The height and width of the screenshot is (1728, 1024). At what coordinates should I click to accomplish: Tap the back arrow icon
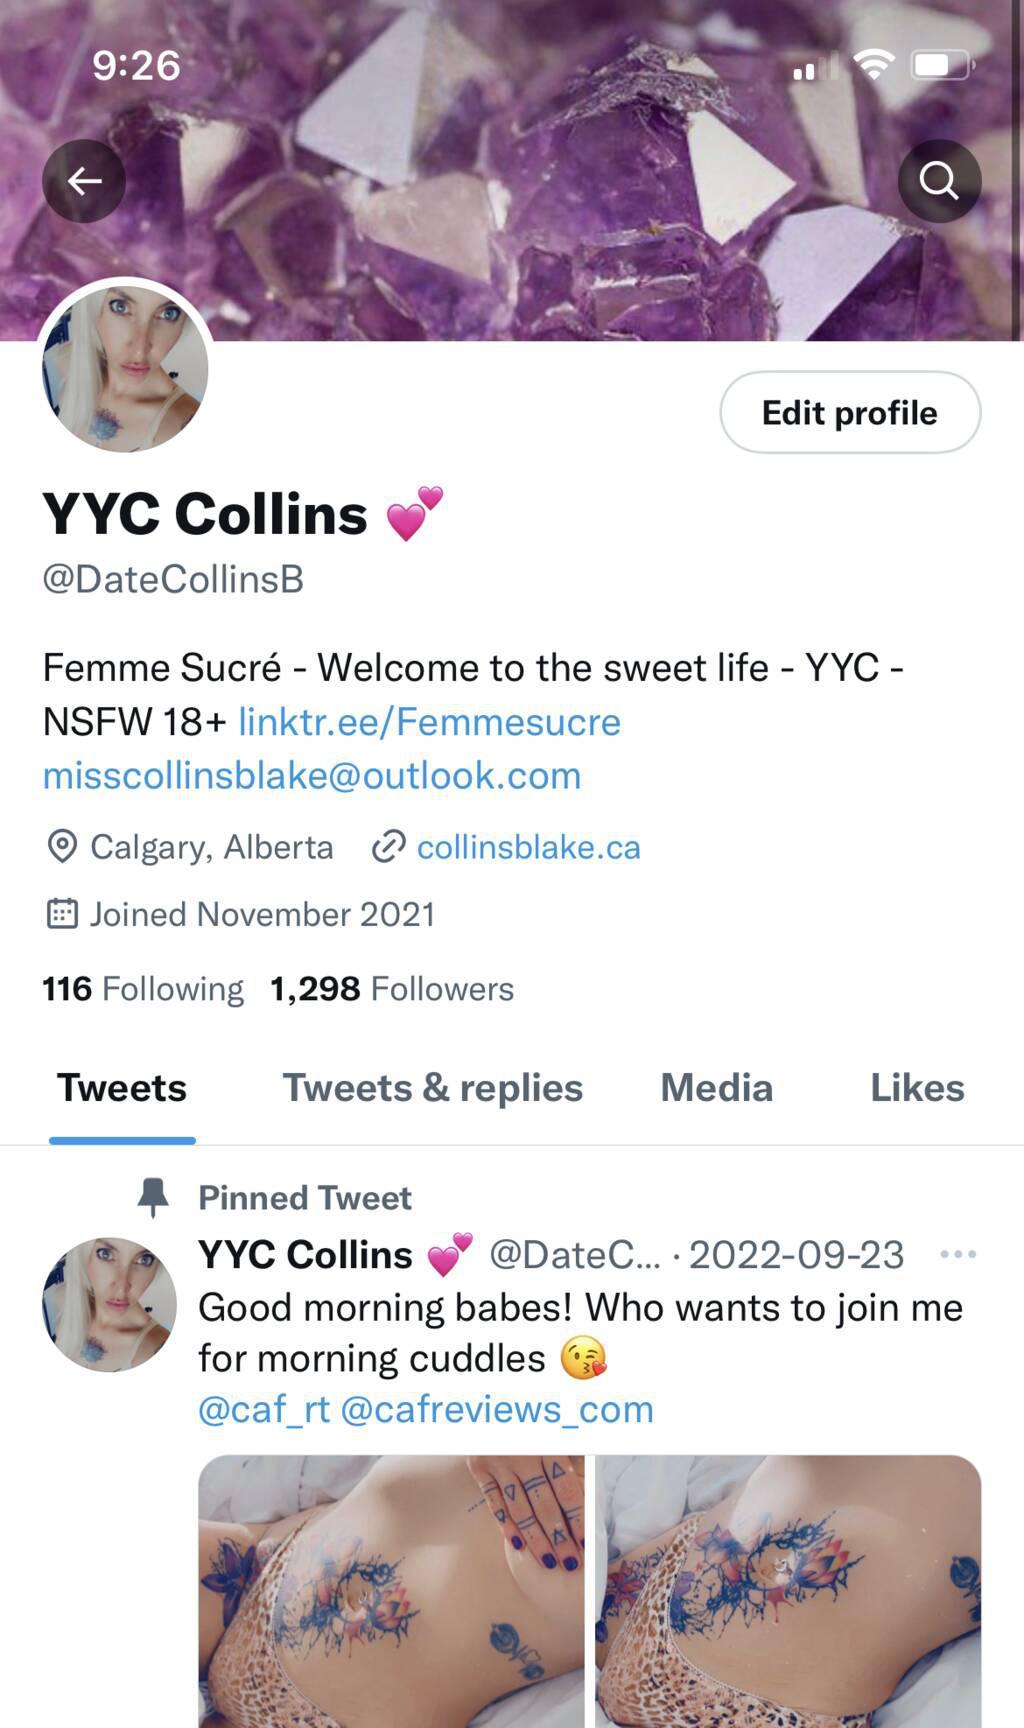[x=84, y=181]
